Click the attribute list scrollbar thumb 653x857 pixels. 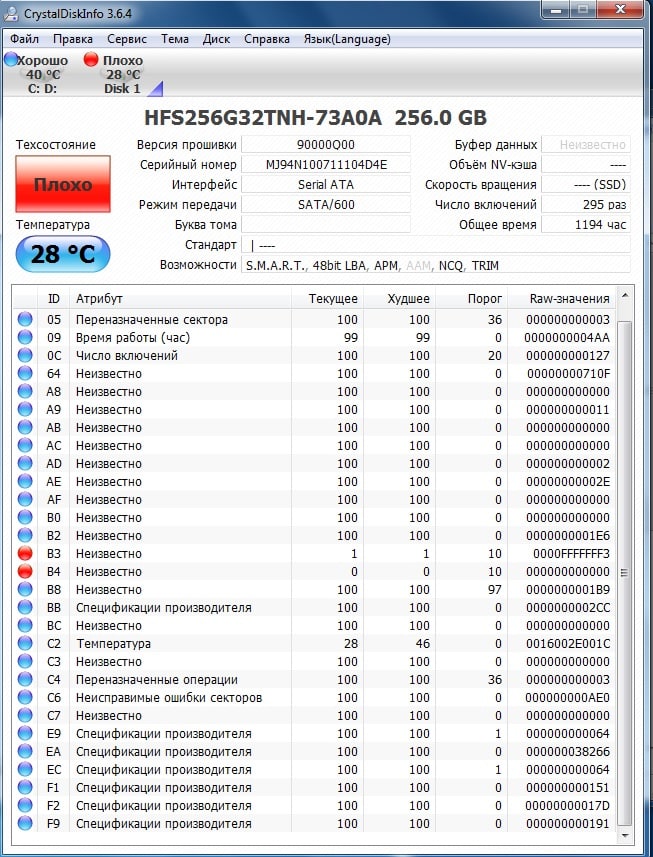[x=625, y=574]
